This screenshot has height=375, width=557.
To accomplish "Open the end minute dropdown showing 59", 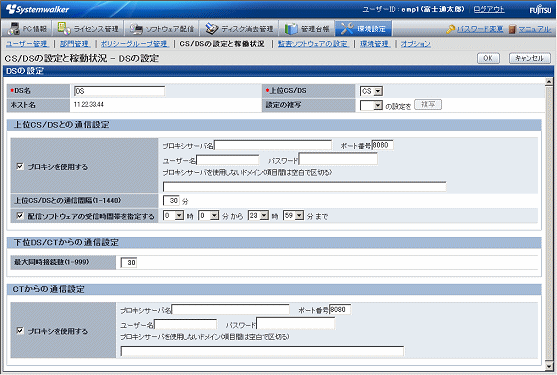I will 293,215.
